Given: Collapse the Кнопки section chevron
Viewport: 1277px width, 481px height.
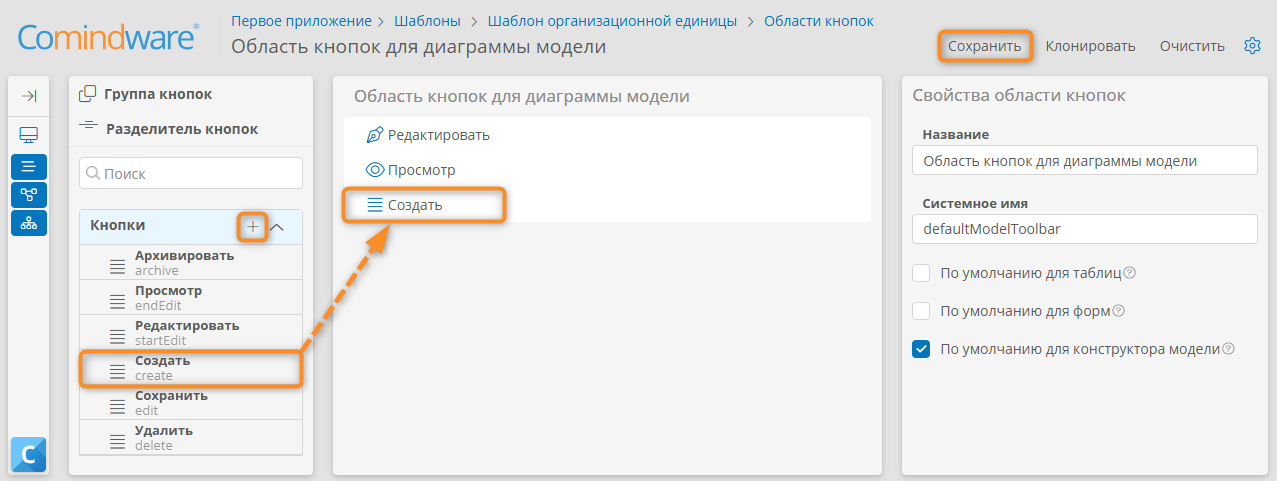Looking at the screenshot, I should (x=278, y=227).
